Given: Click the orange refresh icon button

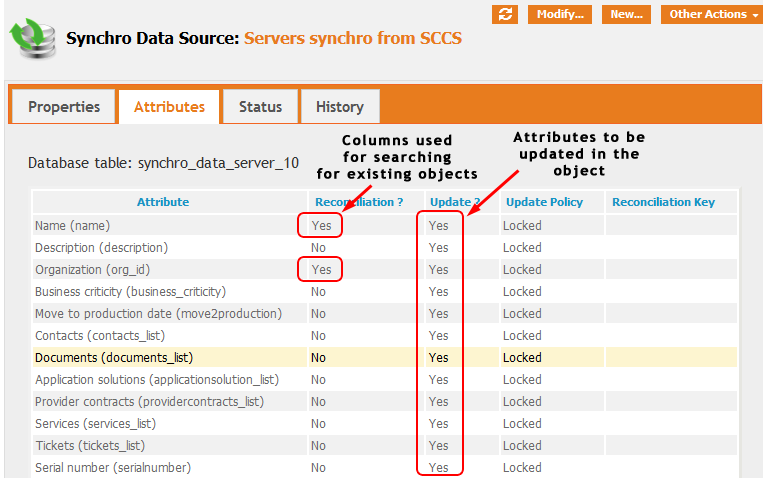Looking at the screenshot, I should [x=506, y=14].
